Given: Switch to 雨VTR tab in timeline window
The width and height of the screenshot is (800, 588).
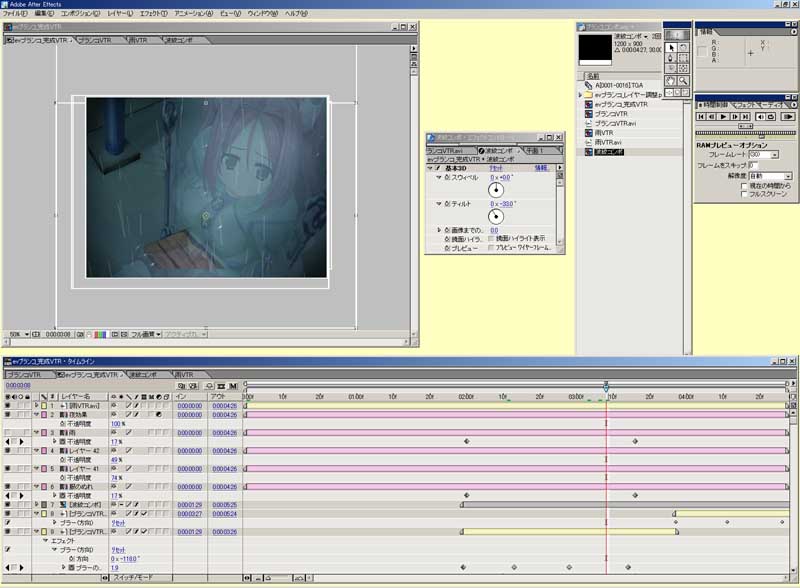Looking at the screenshot, I should [184, 375].
